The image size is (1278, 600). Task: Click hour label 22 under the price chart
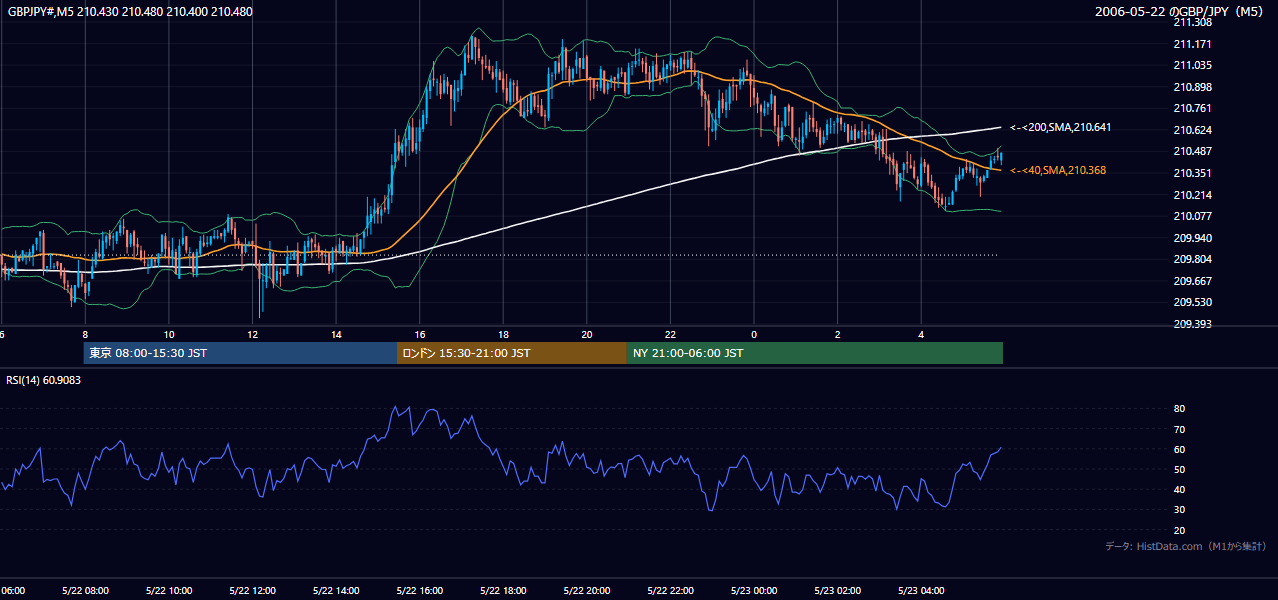[x=670, y=334]
